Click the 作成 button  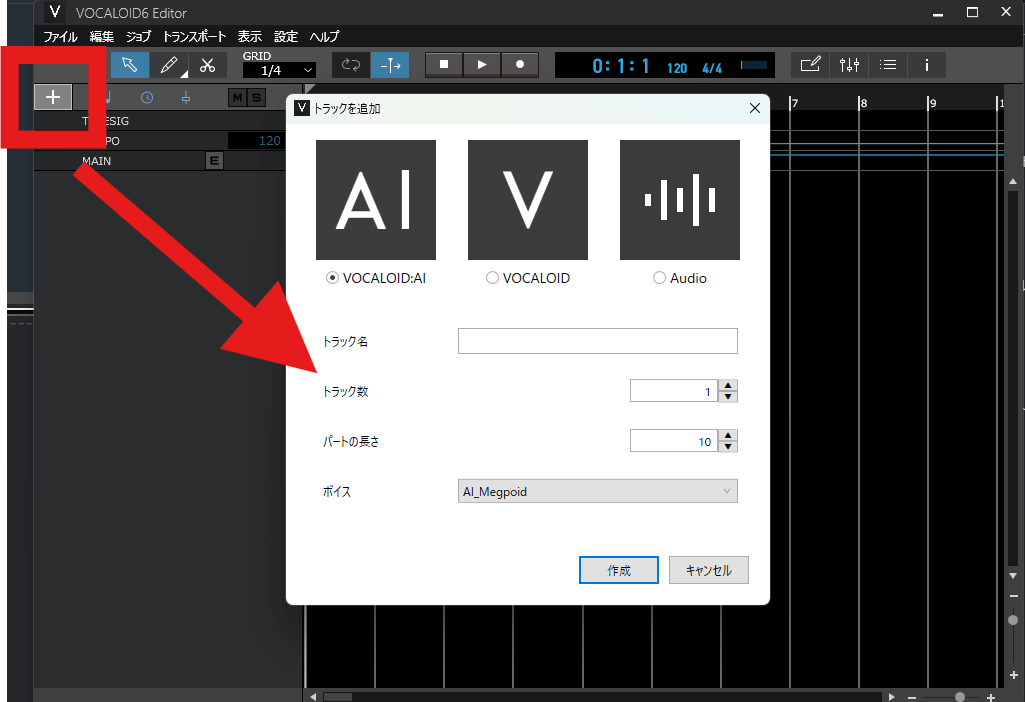point(618,570)
